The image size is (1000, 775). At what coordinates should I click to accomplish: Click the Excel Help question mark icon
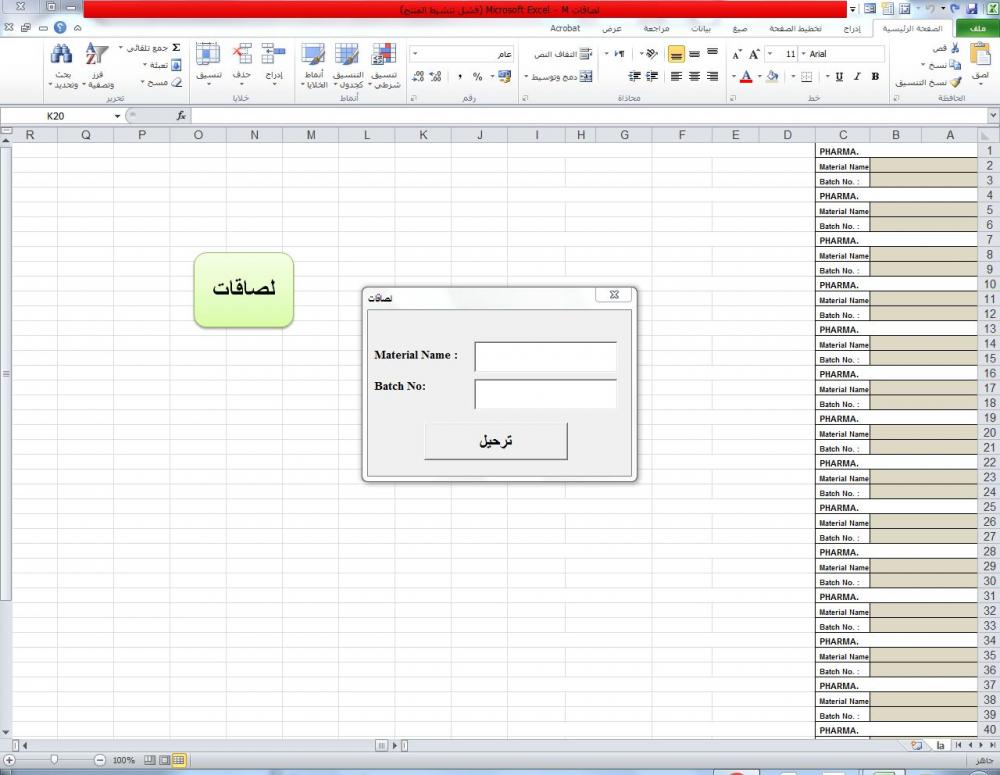[x=60, y=27]
